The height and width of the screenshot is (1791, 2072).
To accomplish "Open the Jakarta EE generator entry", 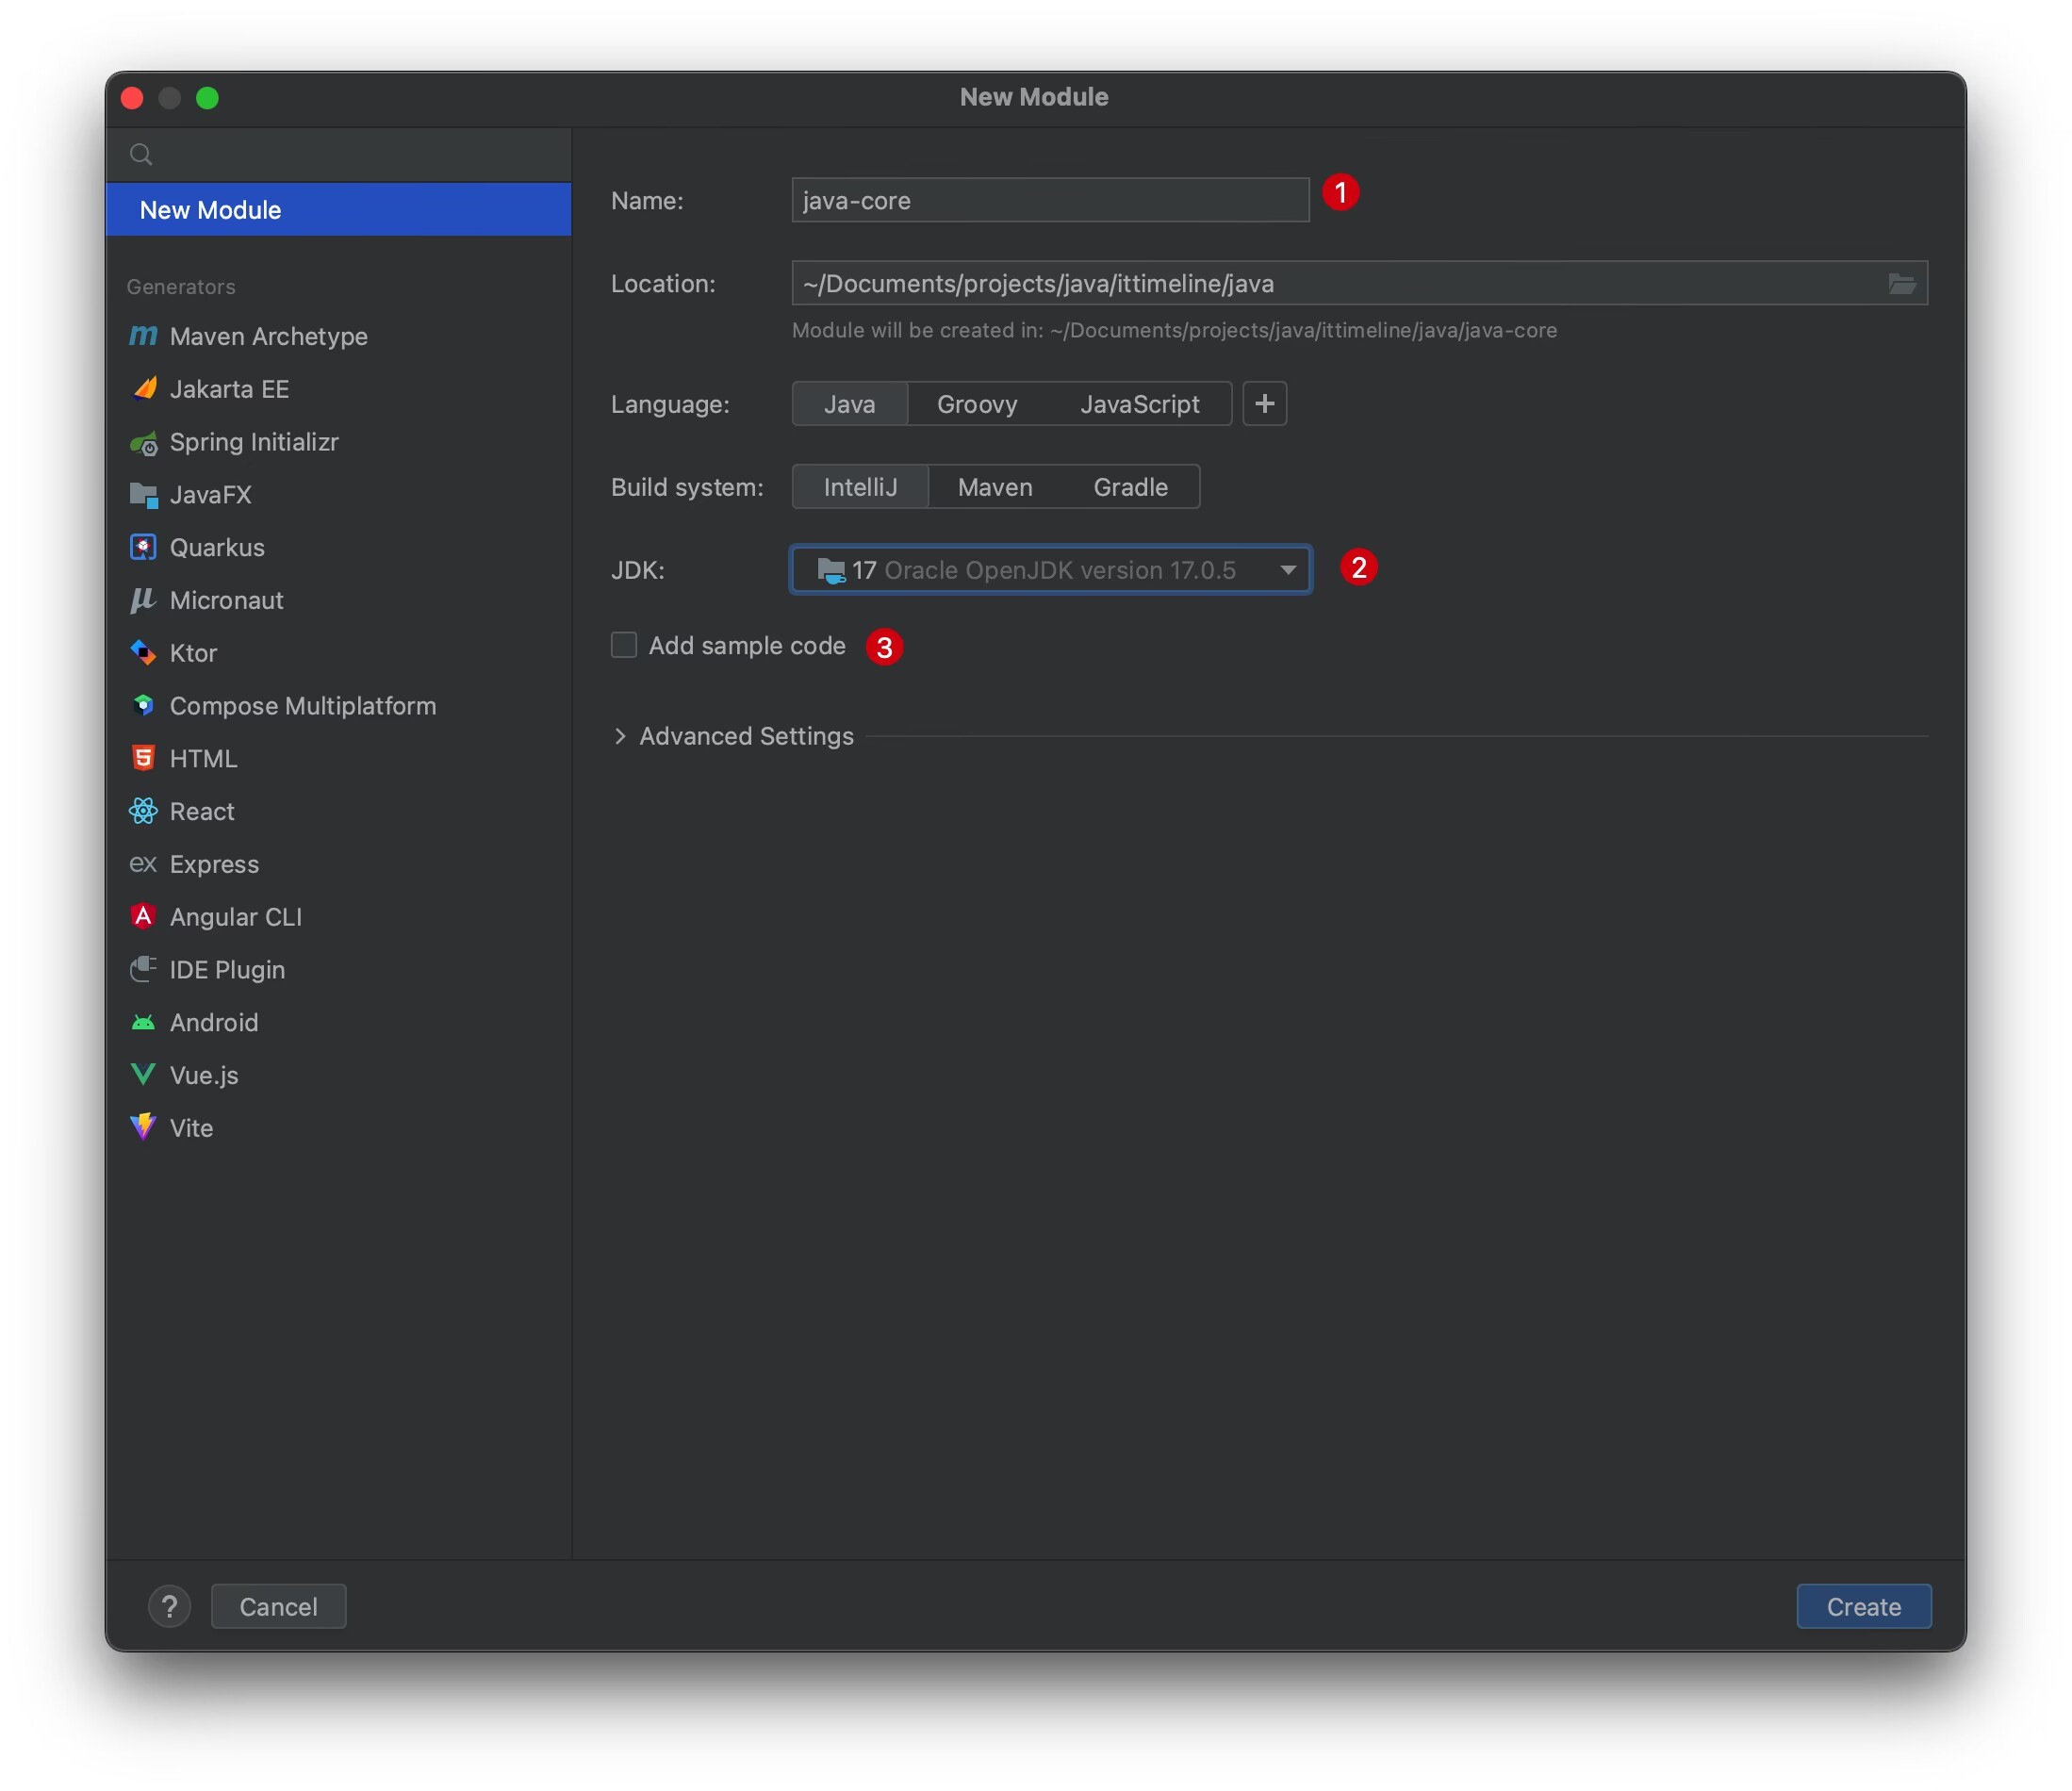I will click(339, 388).
